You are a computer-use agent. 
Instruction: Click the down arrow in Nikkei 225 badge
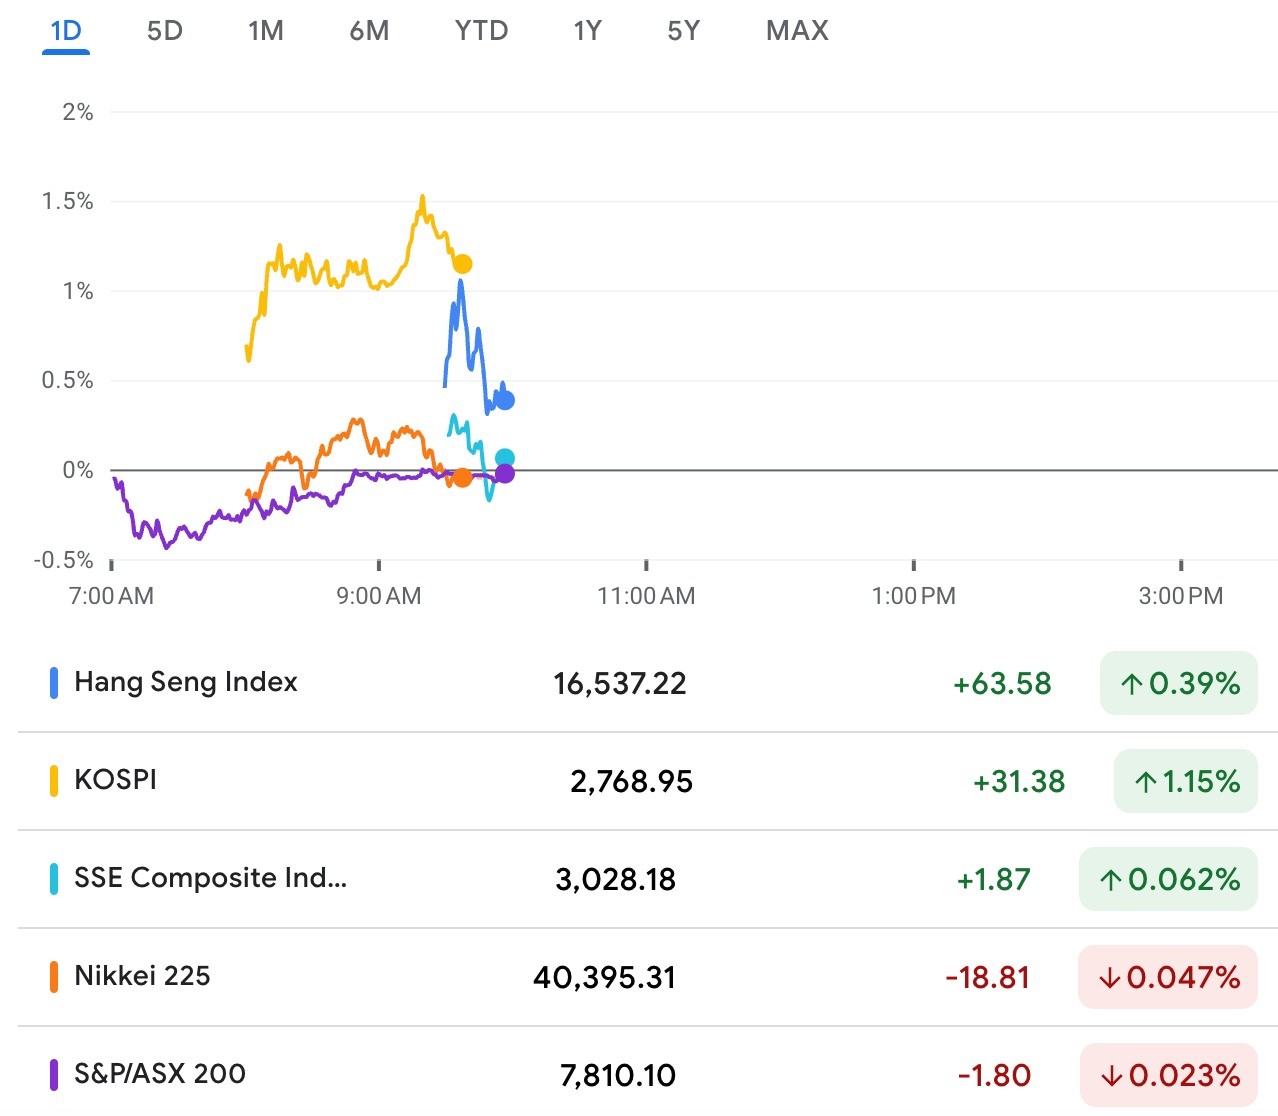(x=1109, y=978)
